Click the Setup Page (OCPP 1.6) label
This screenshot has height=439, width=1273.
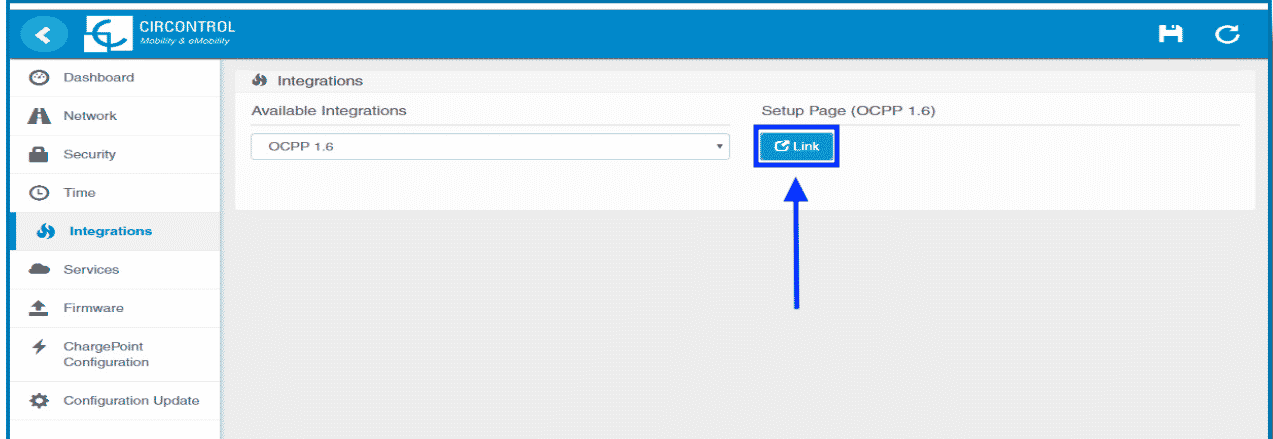pyautogui.click(x=848, y=111)
